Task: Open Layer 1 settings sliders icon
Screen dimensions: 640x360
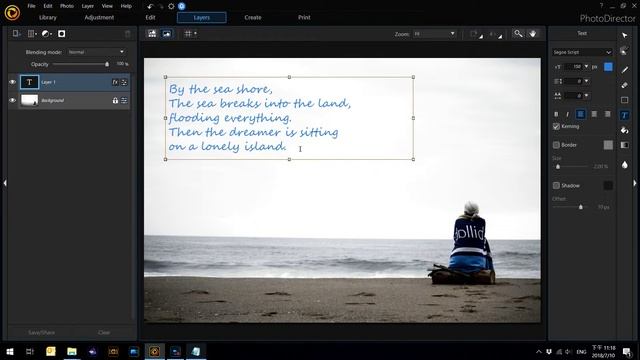Action: coord(124,82)
